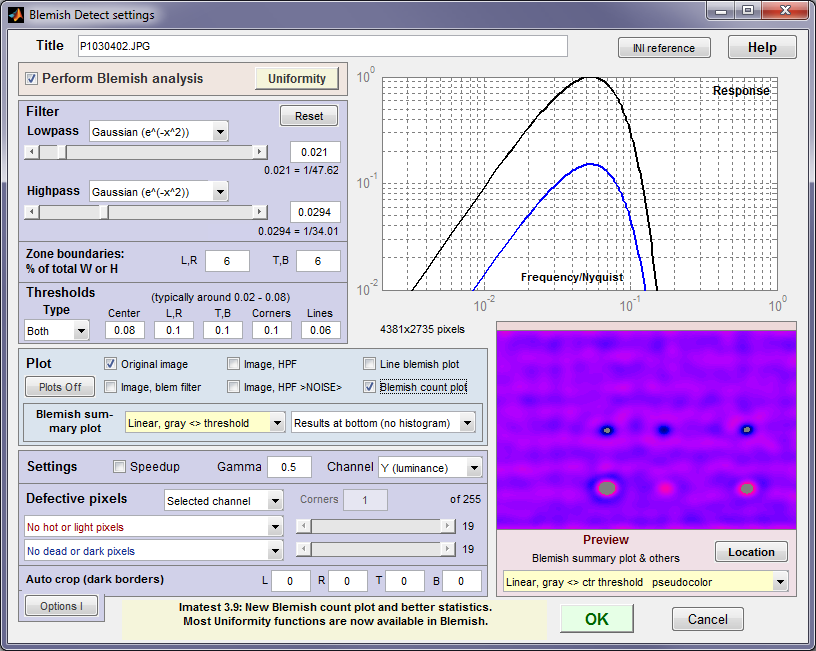Click the Gamma input field

click(x=289, y=467)
